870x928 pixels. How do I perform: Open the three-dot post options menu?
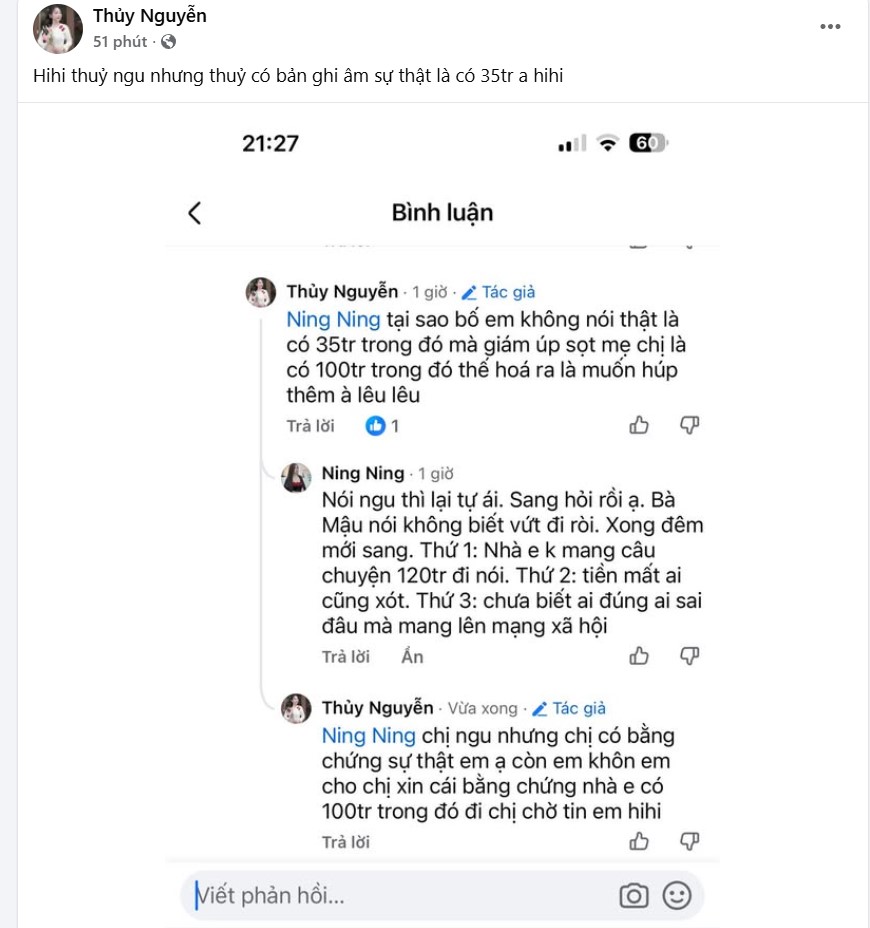(x=830, y=27)
